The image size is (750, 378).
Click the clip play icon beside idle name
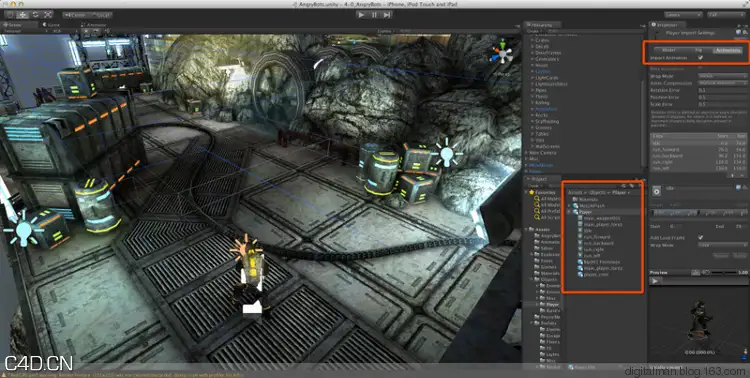(x=657, y=190)
